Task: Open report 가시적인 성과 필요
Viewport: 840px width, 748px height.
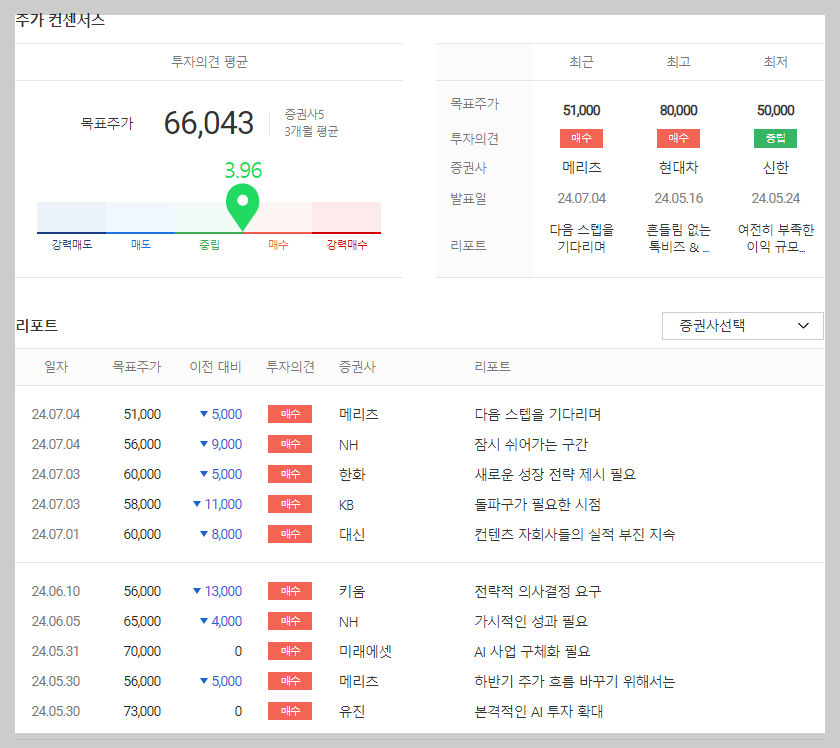Action: [x=531, y=621]
